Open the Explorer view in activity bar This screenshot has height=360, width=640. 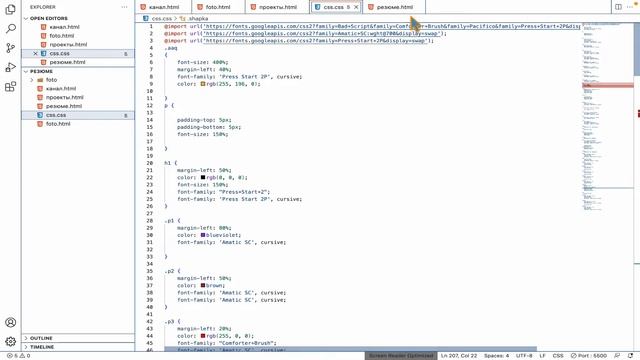pyautogui.click(x=11, y=9)
